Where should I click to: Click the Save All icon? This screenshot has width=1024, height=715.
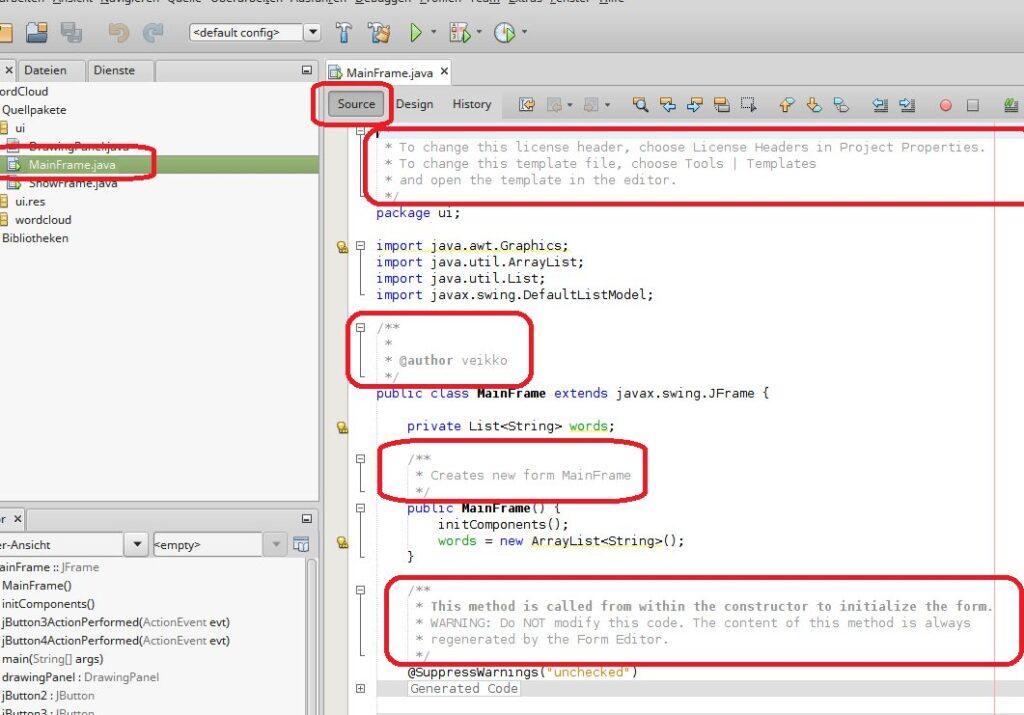71,33
